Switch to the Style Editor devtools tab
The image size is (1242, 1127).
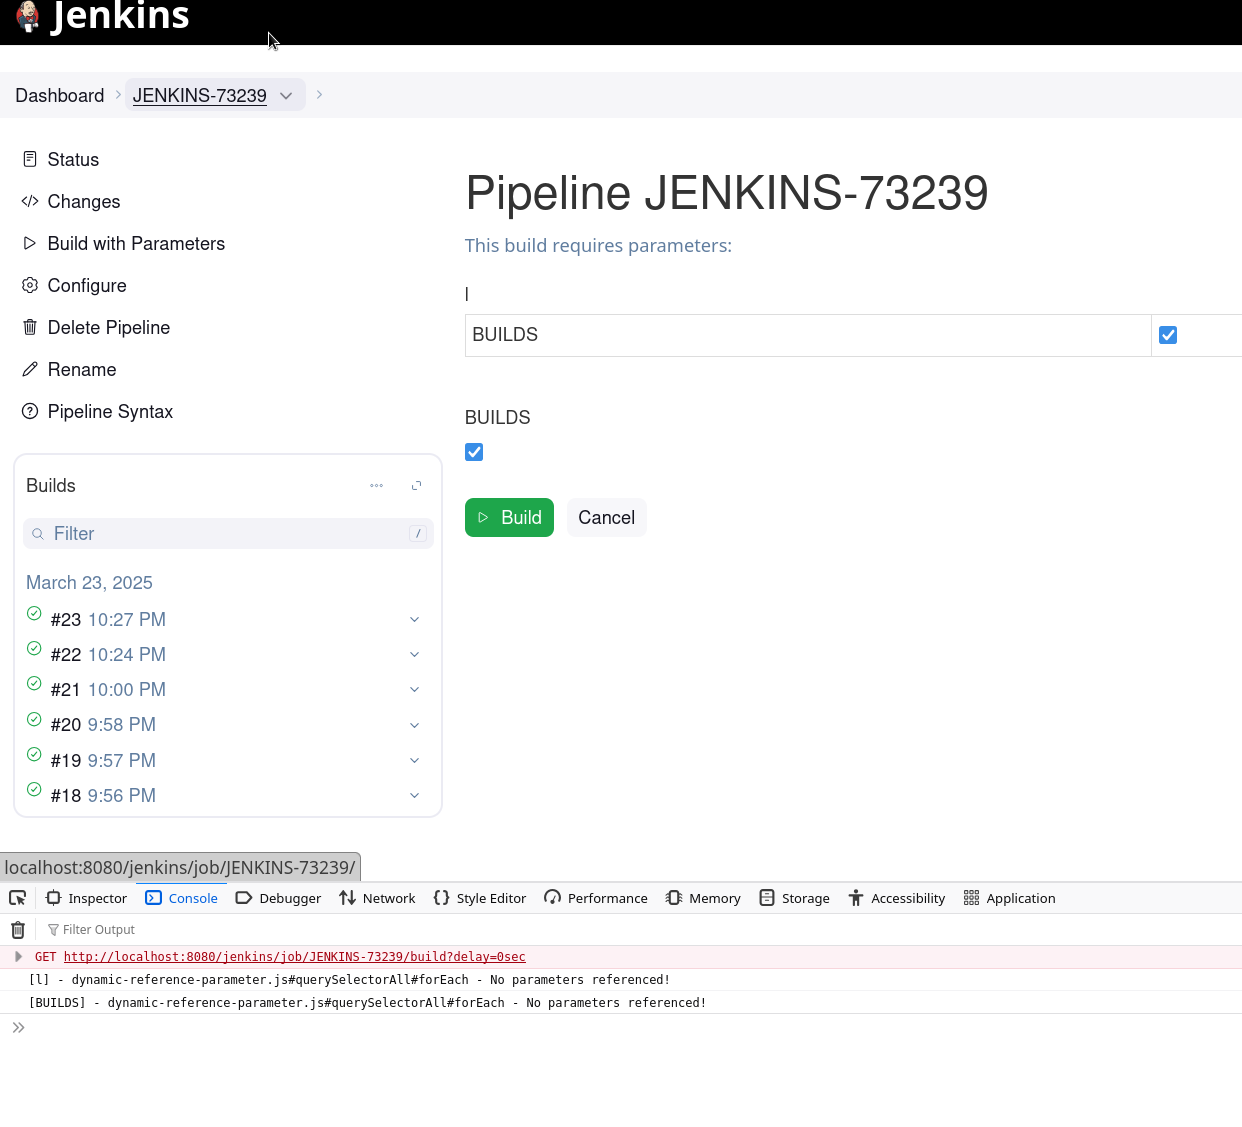pyautogui.click(x=479, y=898)
